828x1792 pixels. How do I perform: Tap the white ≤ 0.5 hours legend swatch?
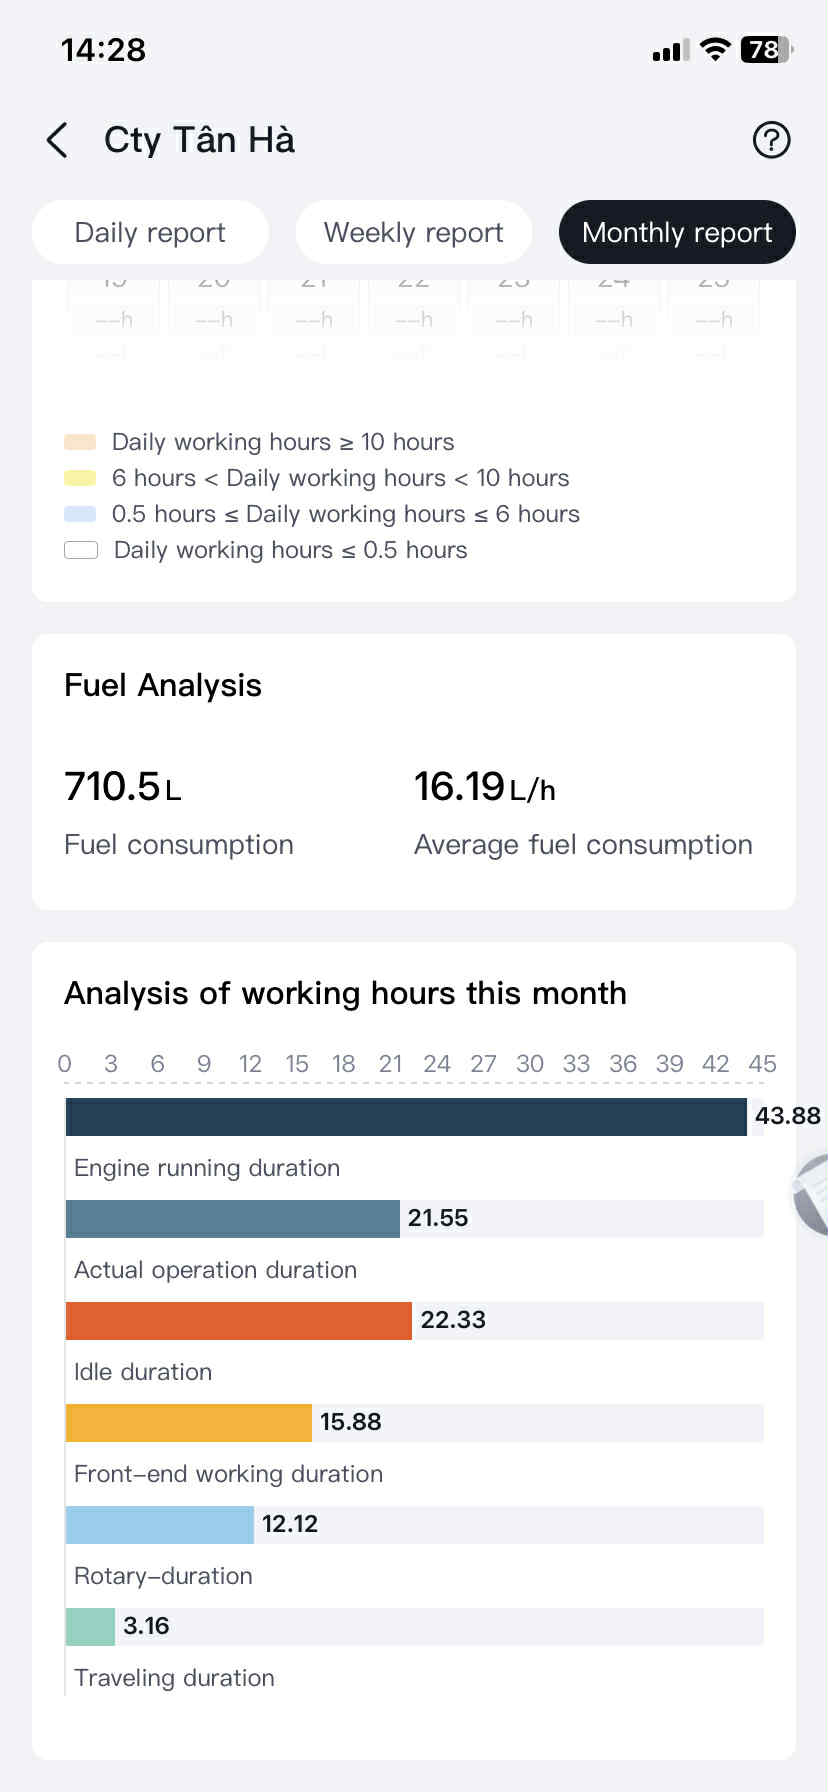tap(80, 550)
